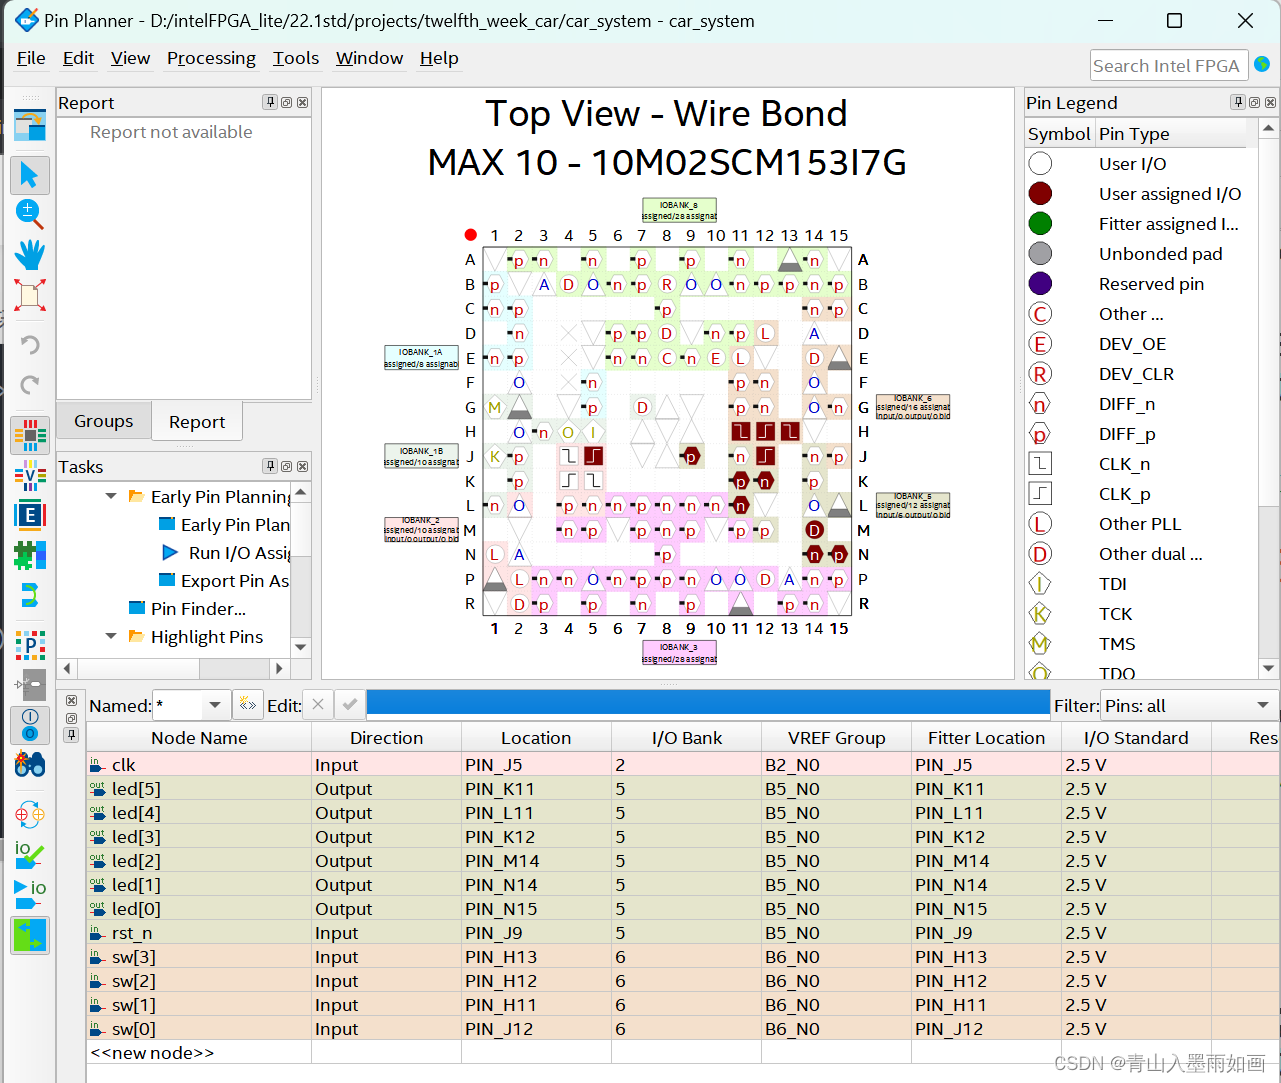Open the Named combo box dropdown
This screenshot has width=1281, height=1083.
coord(214,705)
